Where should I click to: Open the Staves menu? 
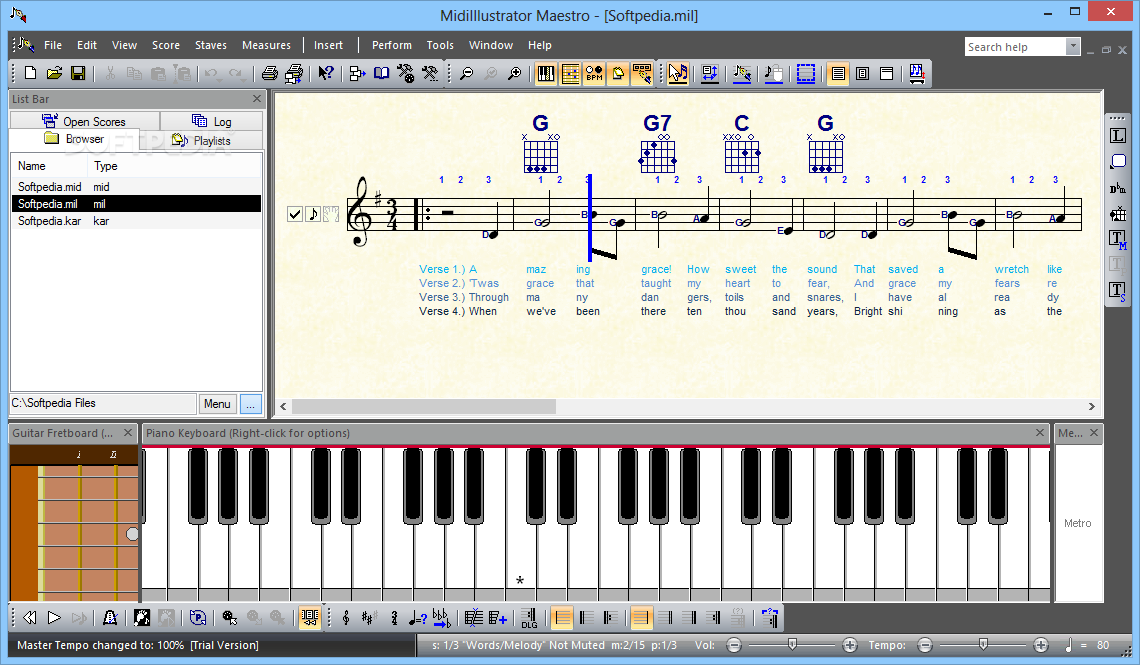(211, 45)
